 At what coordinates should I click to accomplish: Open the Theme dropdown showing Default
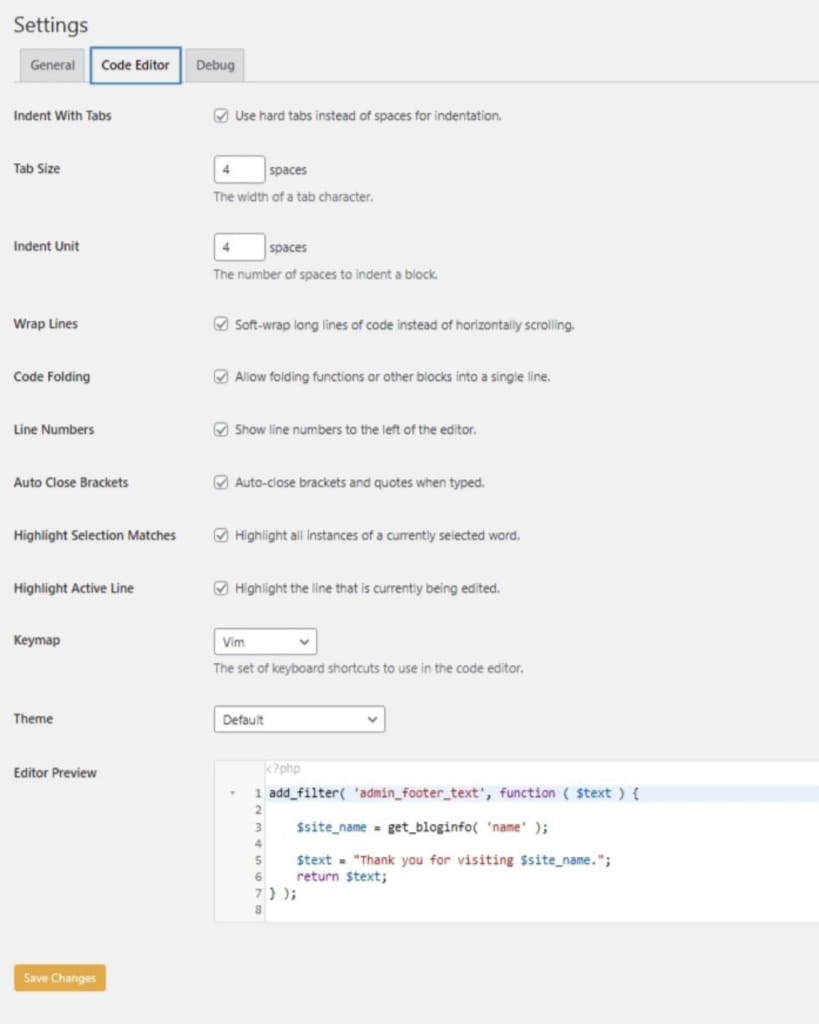pos(298,719)
